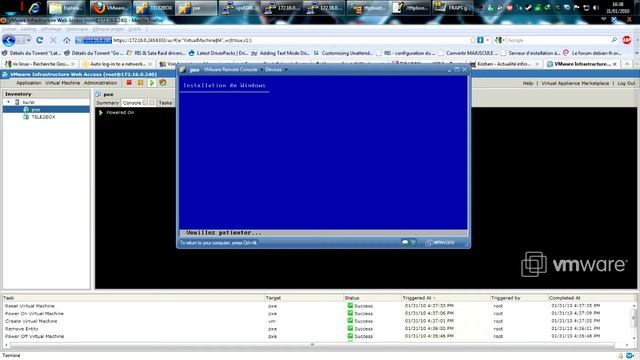Screen dimensions: 640x360
Task: Click 'Create Virtual Machine' task row
Action: tap(317, 321)
